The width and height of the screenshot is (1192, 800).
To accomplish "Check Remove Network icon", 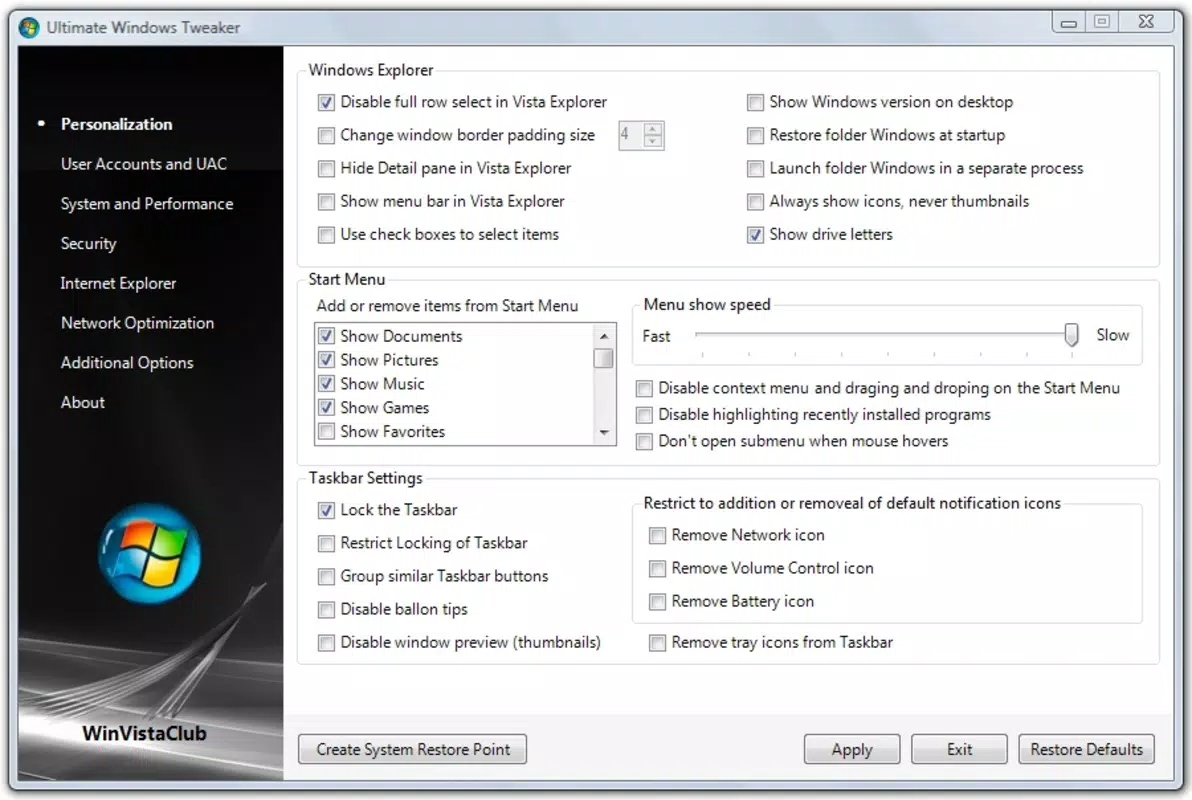I will pos(658,535).
